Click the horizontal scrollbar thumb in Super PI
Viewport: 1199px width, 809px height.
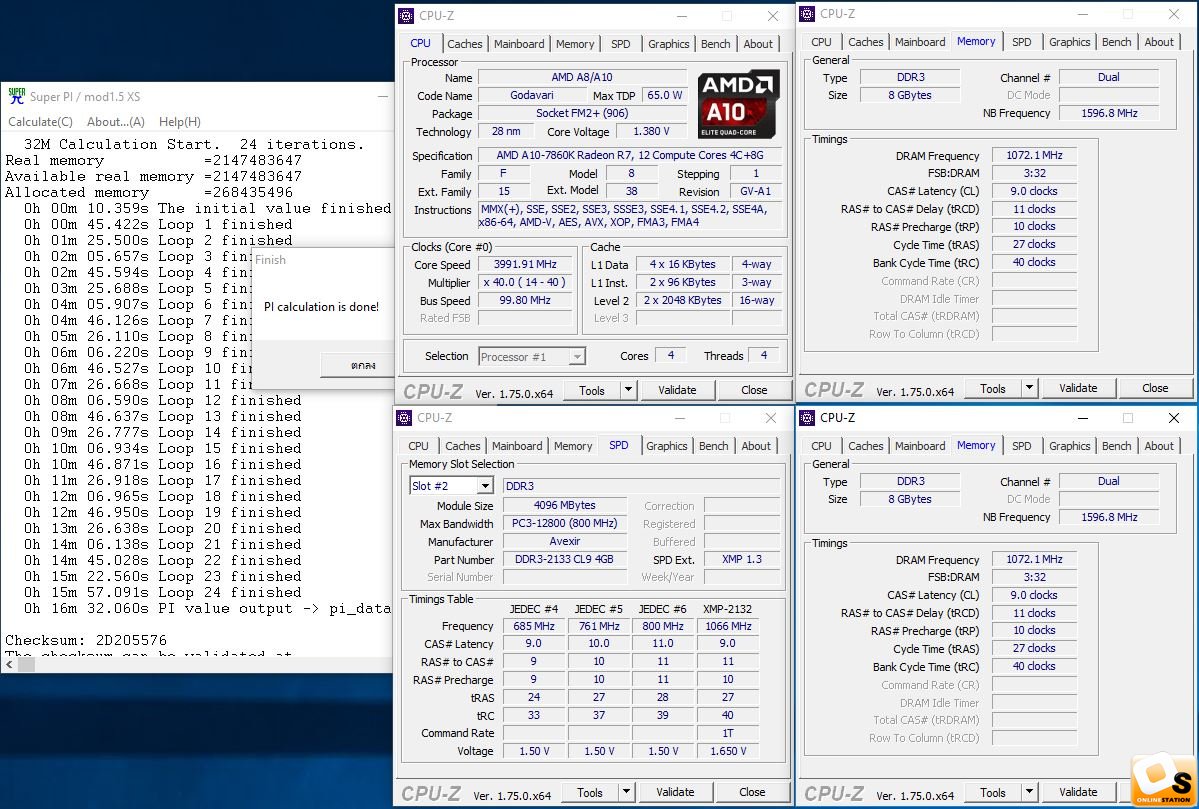tap(26, 664)
